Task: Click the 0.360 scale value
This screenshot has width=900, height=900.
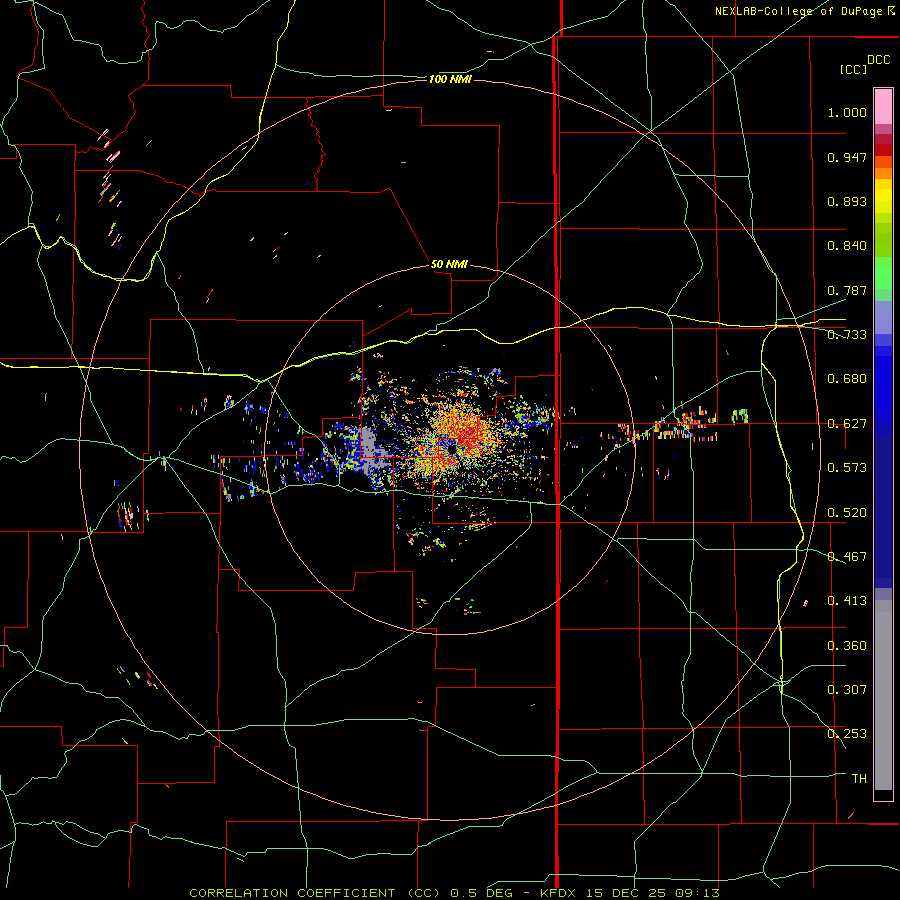Action: (847, 646)
